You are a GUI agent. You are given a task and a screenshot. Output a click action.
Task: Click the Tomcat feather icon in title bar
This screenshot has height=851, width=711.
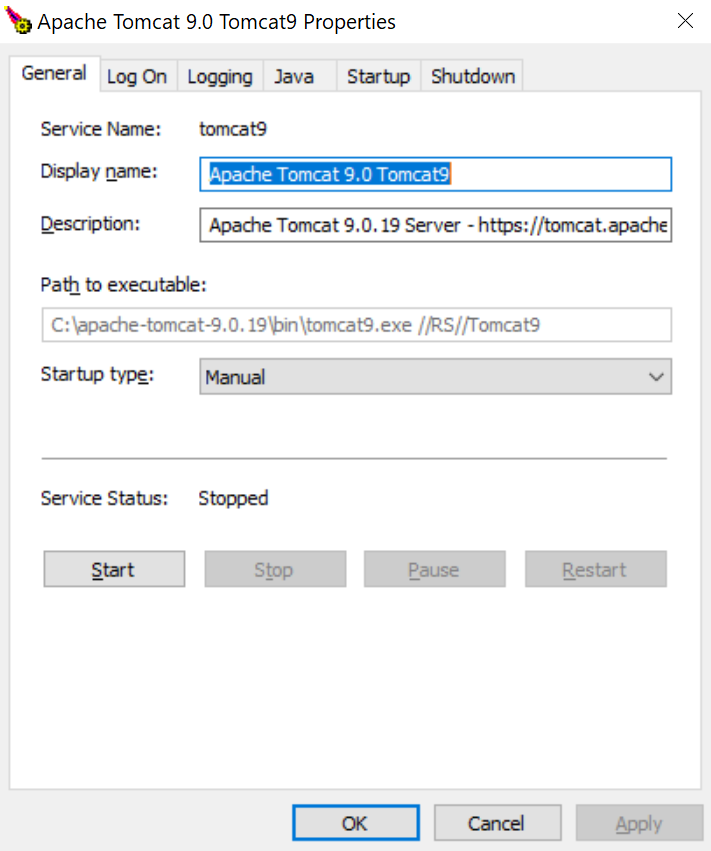tap(18, 21)
